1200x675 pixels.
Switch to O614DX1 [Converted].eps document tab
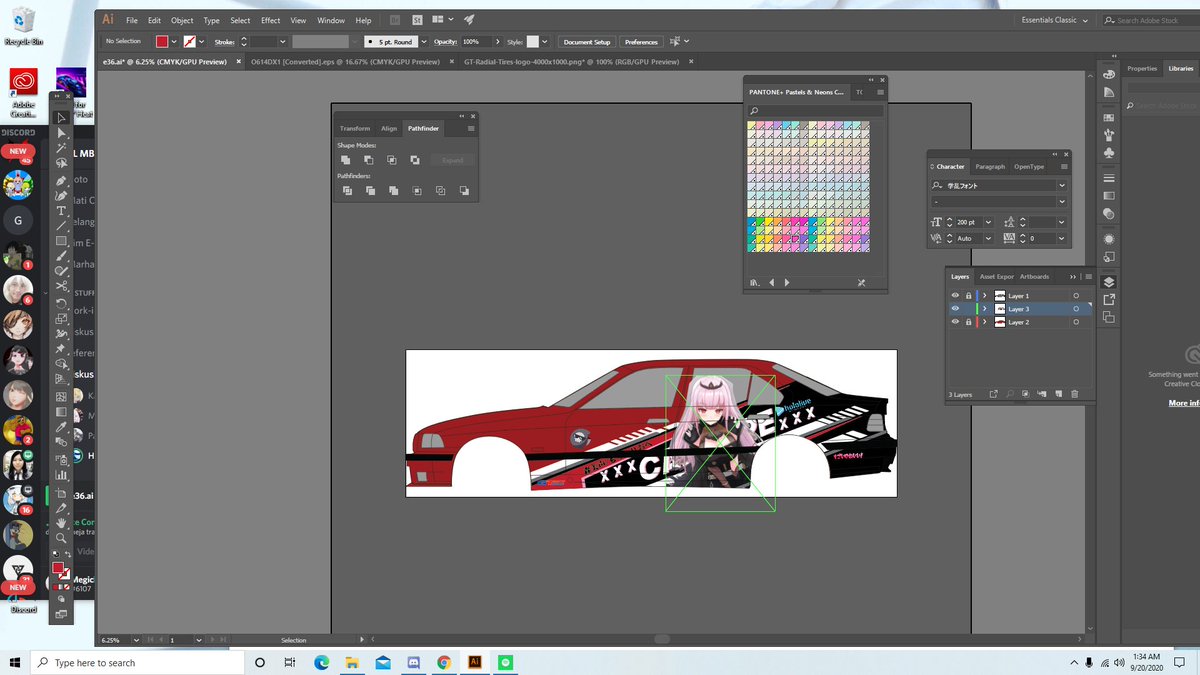pyautogui.click(x=345, y=61)
